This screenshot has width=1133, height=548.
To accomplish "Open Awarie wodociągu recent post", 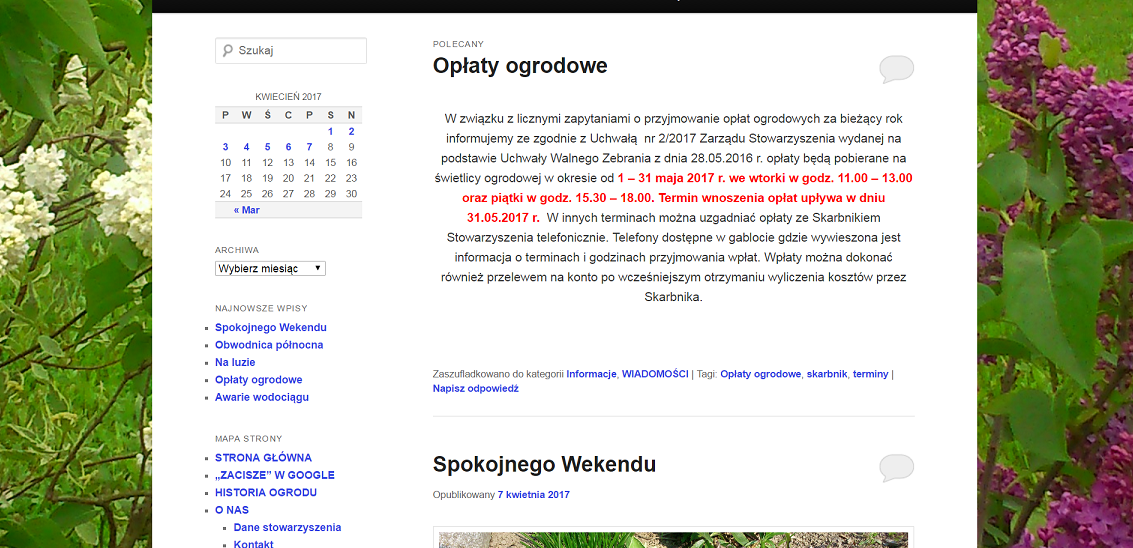I will coord(261,397).
